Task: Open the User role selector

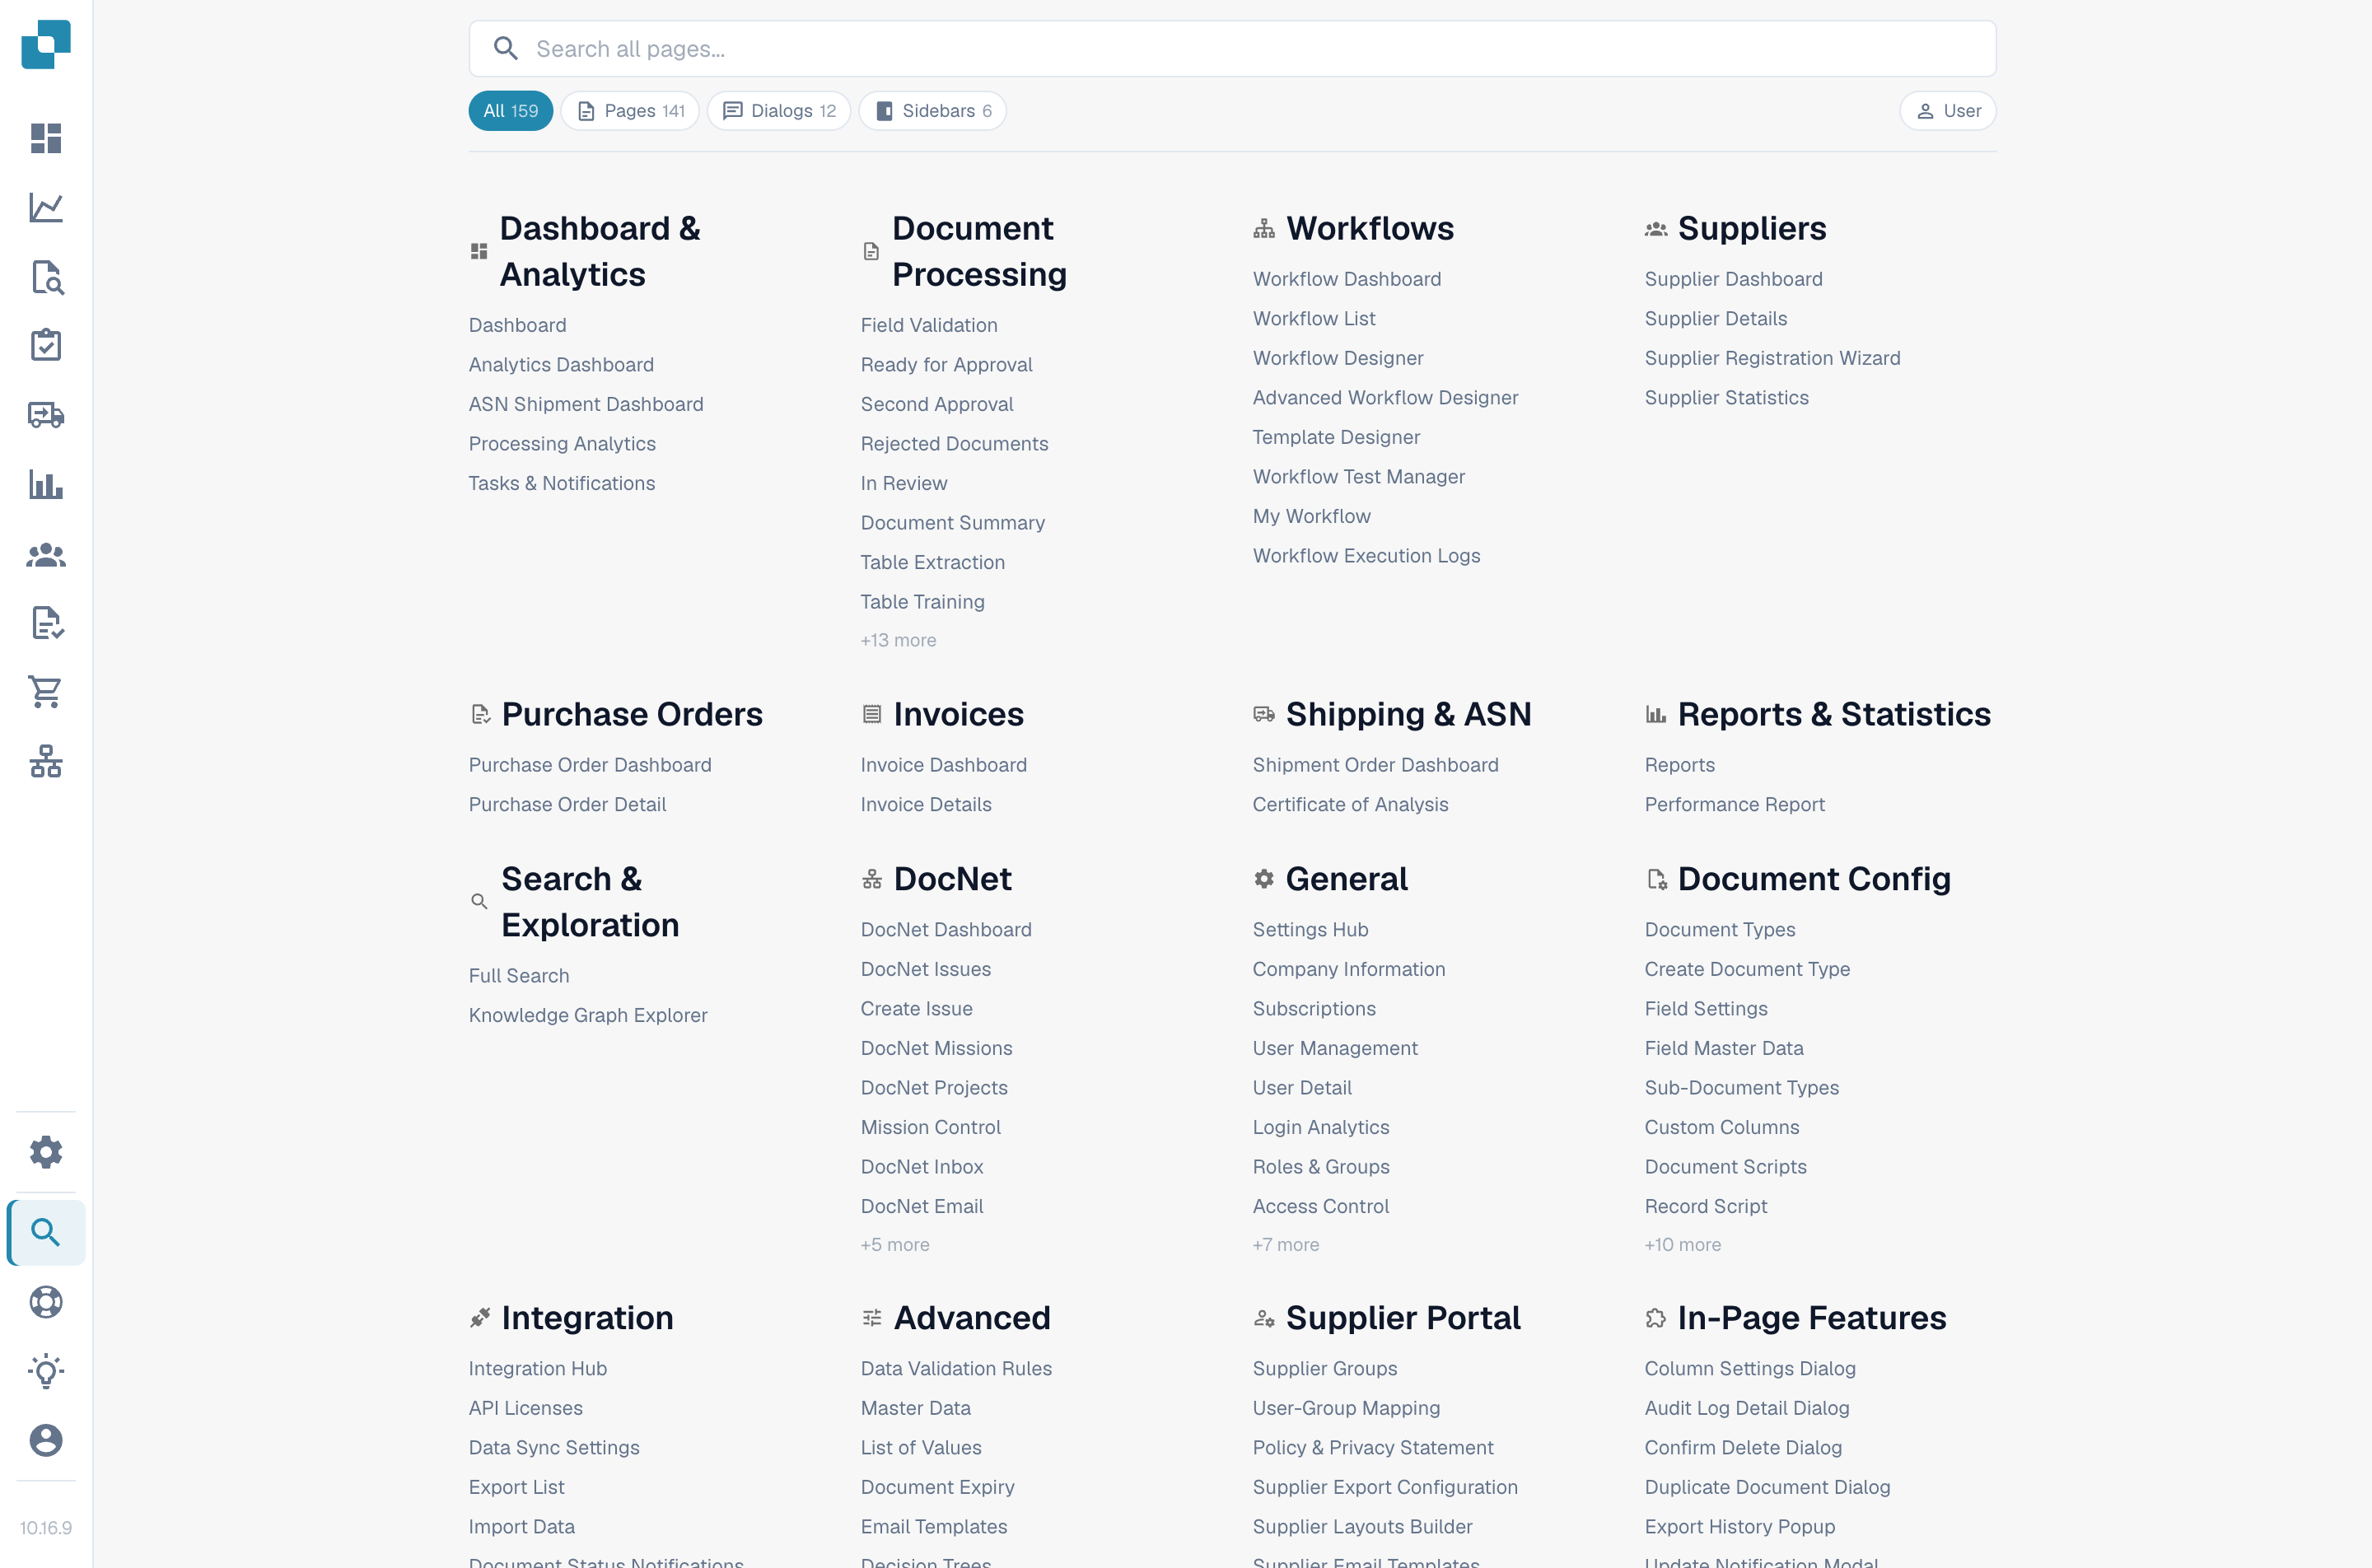Action: [1948, 111]
